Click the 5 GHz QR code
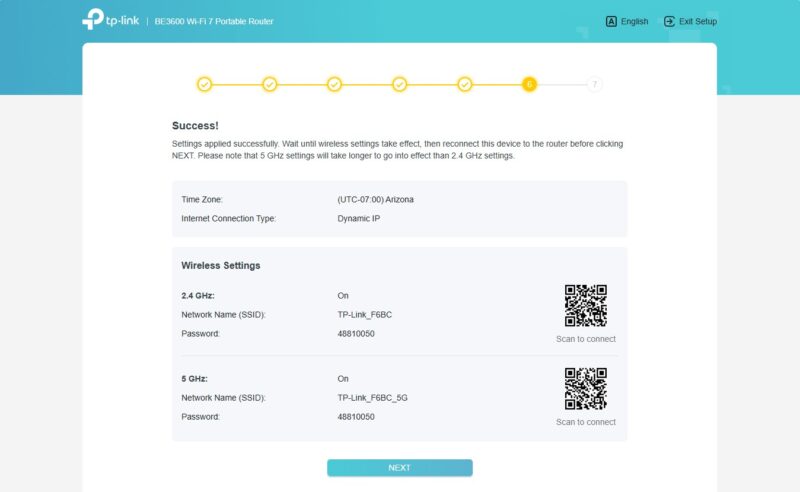 point(586,389)
